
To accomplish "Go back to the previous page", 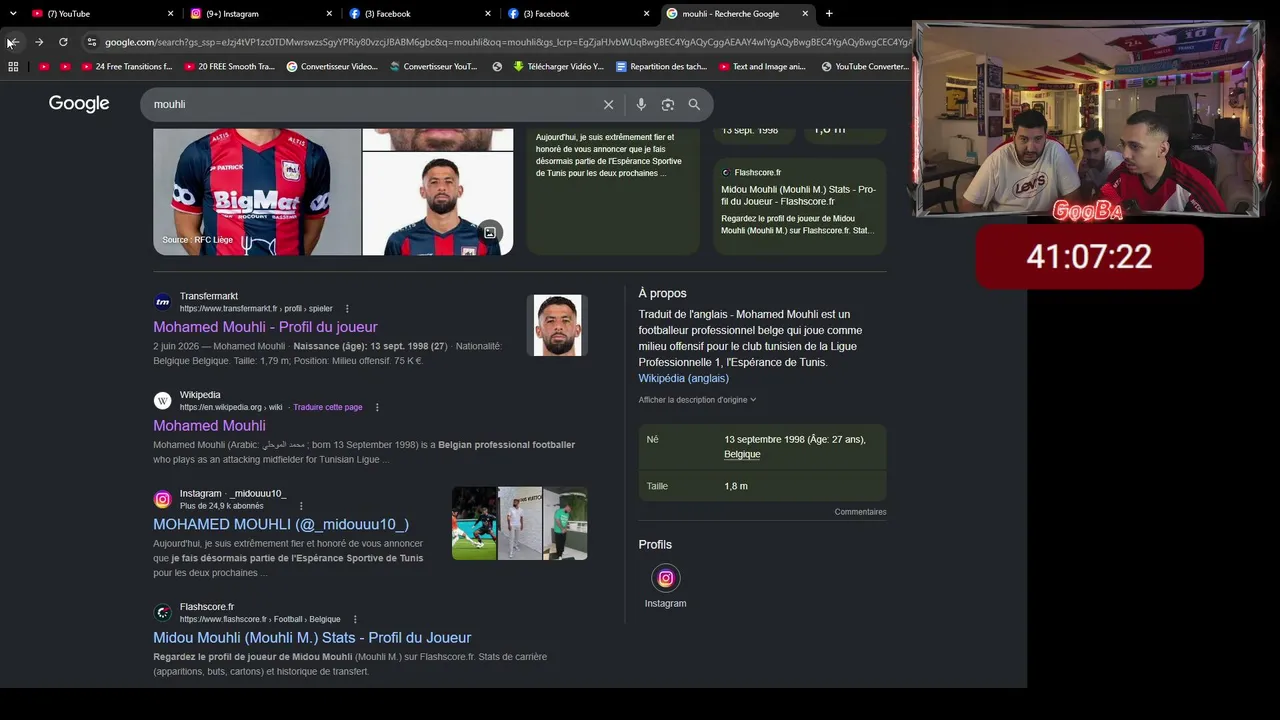I will click(13, 42).
